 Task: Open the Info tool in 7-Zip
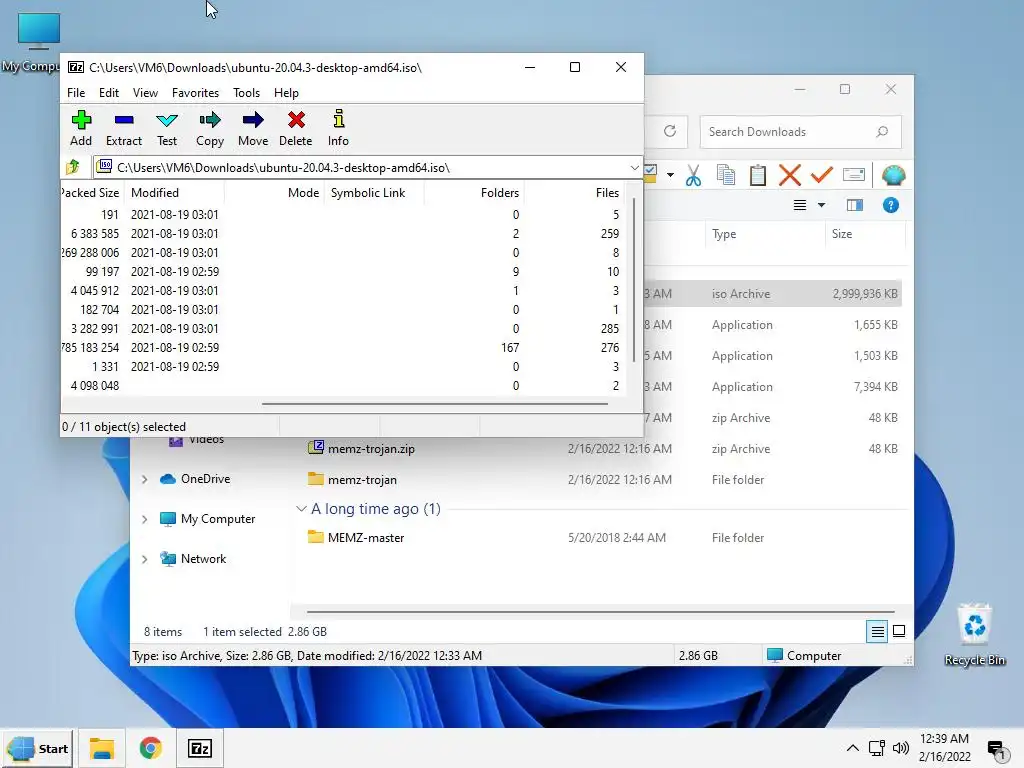[x=338, y=128]
